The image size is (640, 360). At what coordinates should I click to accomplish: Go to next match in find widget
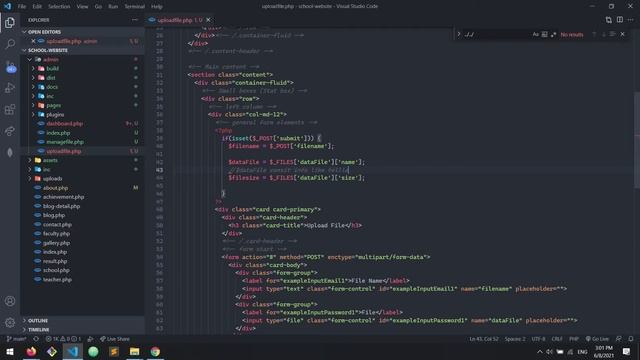click(603, 34)
